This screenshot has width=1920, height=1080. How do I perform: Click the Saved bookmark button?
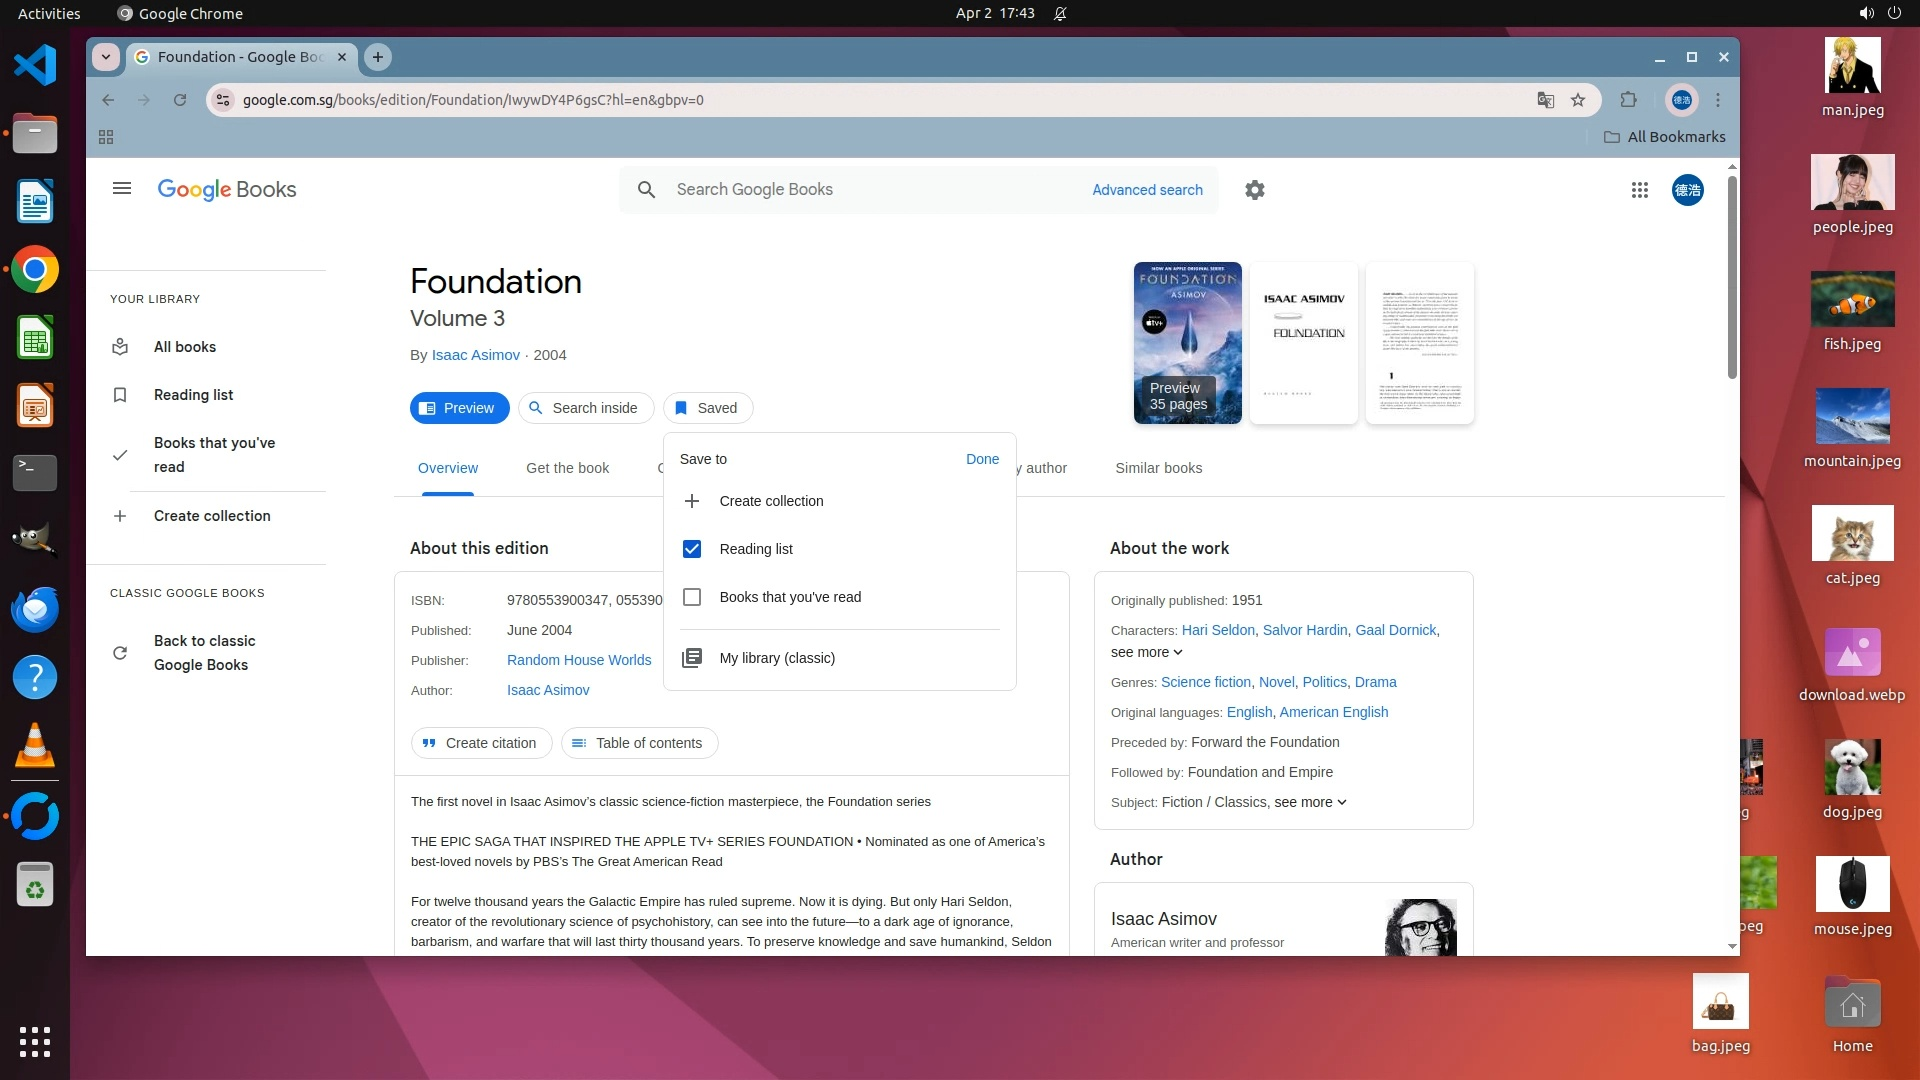coord(707,408)
